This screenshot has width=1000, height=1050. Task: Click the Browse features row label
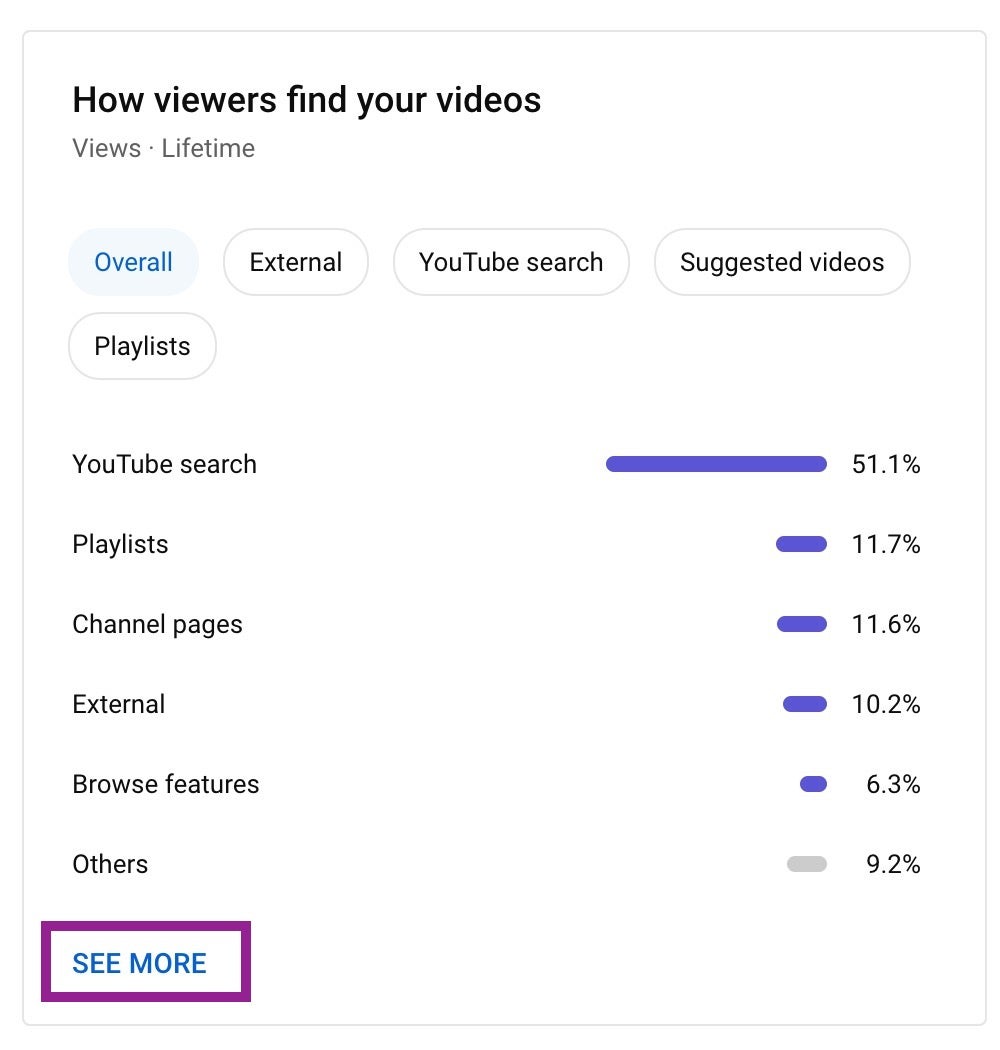[x=165, y=784]
